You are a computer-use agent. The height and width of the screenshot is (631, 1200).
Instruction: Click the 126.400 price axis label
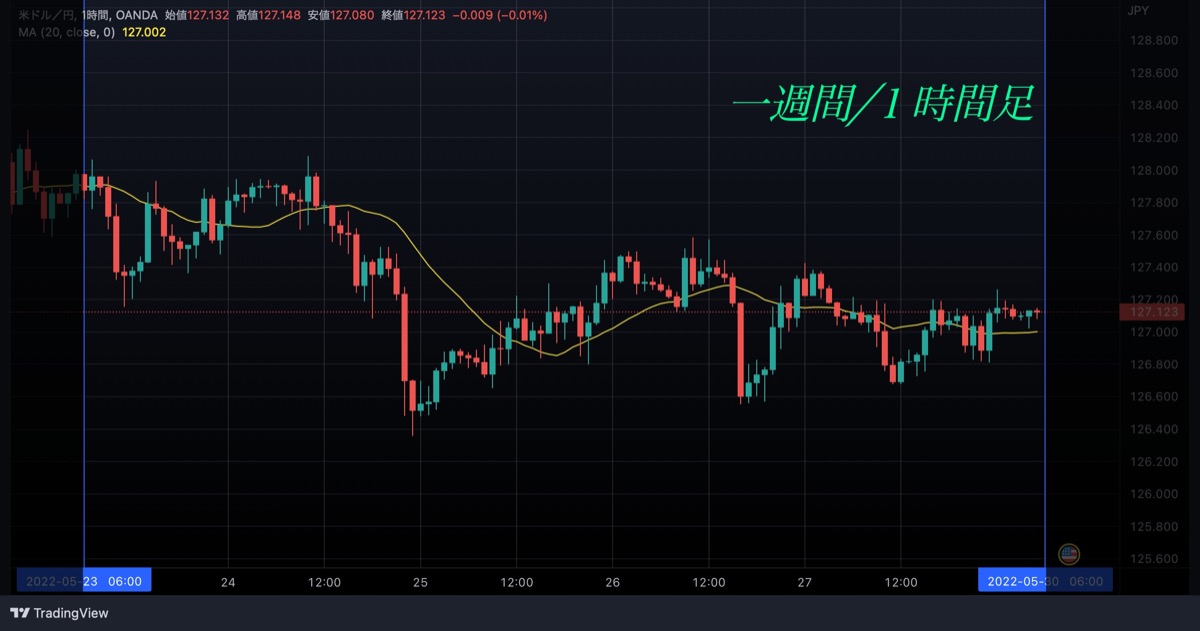(1152, 429)
